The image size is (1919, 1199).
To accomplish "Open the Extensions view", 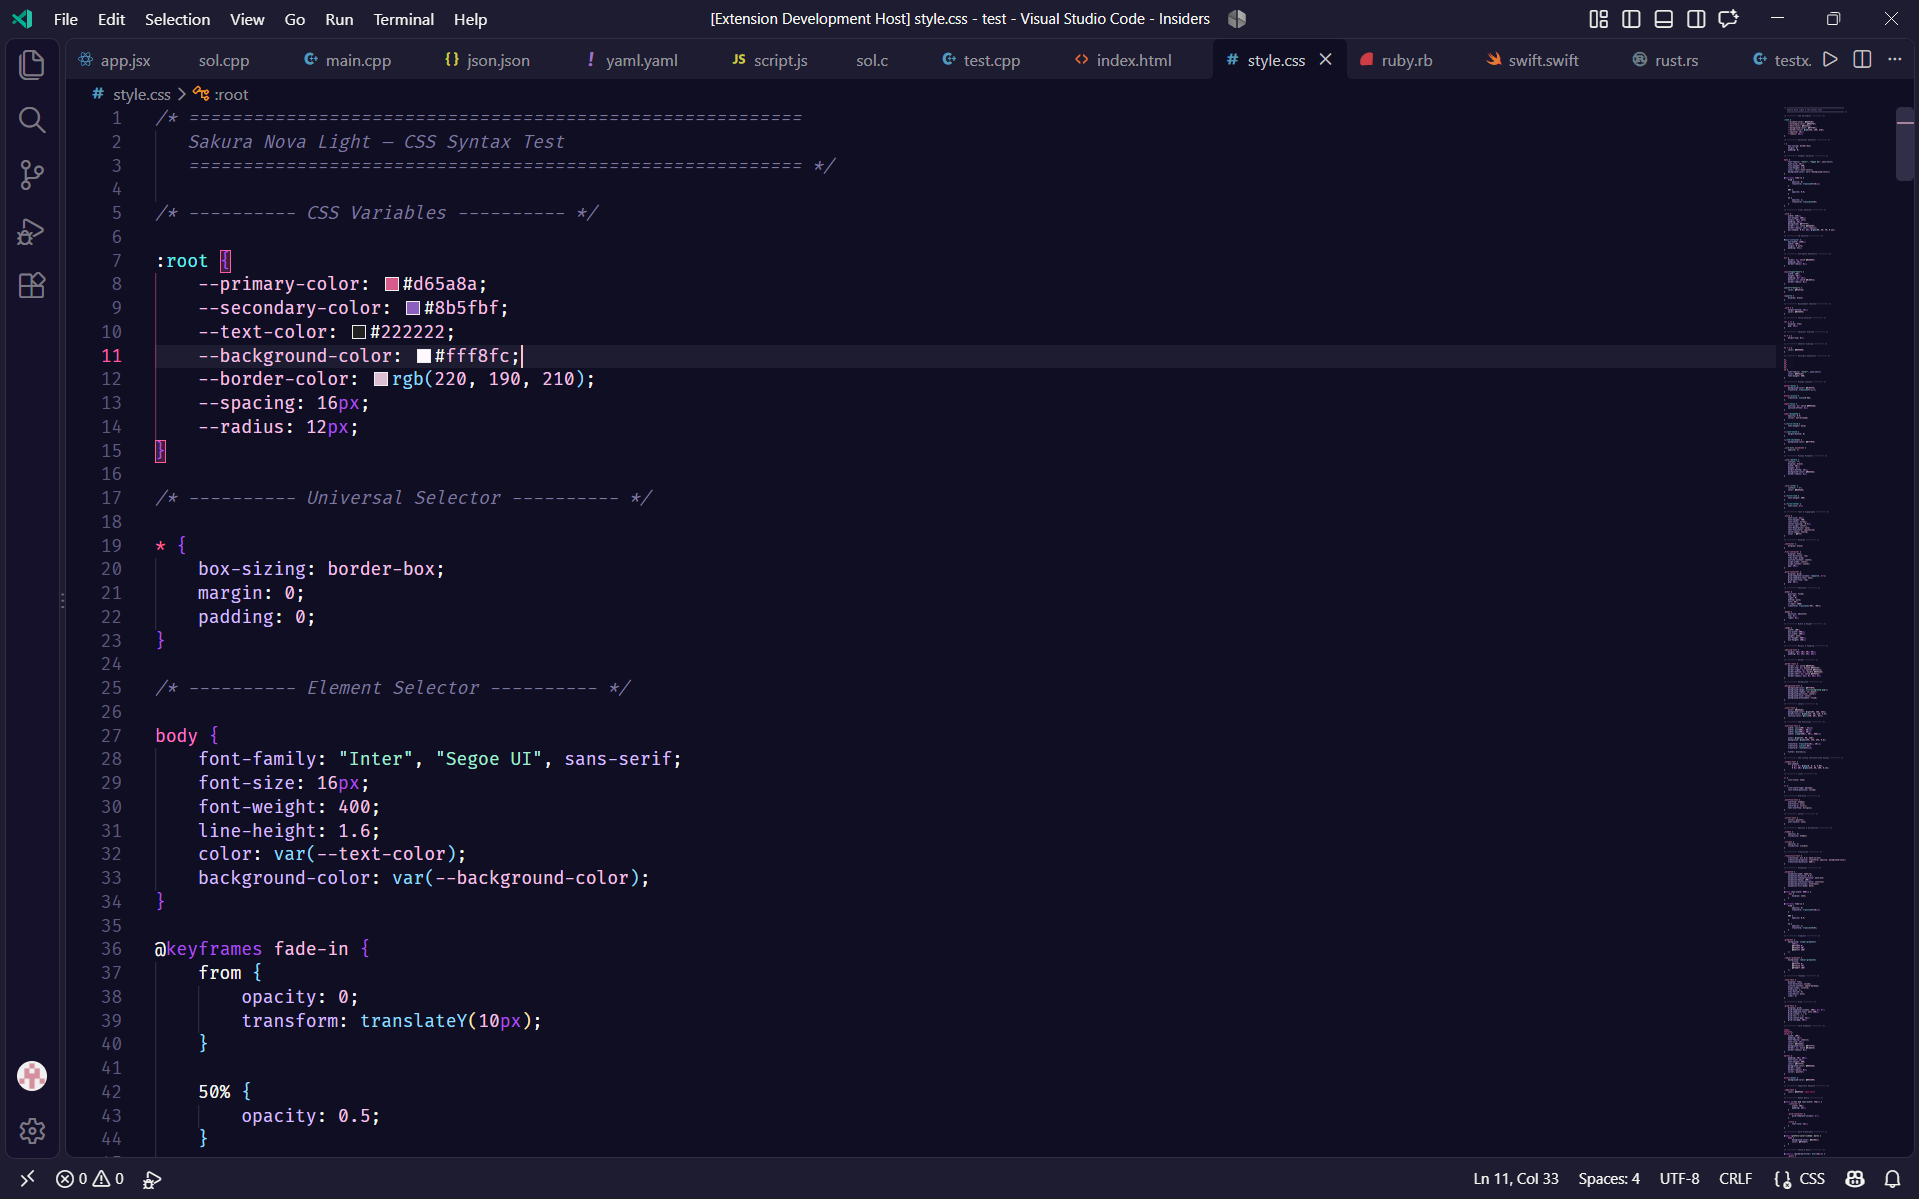I will click(x=32, y=286).
